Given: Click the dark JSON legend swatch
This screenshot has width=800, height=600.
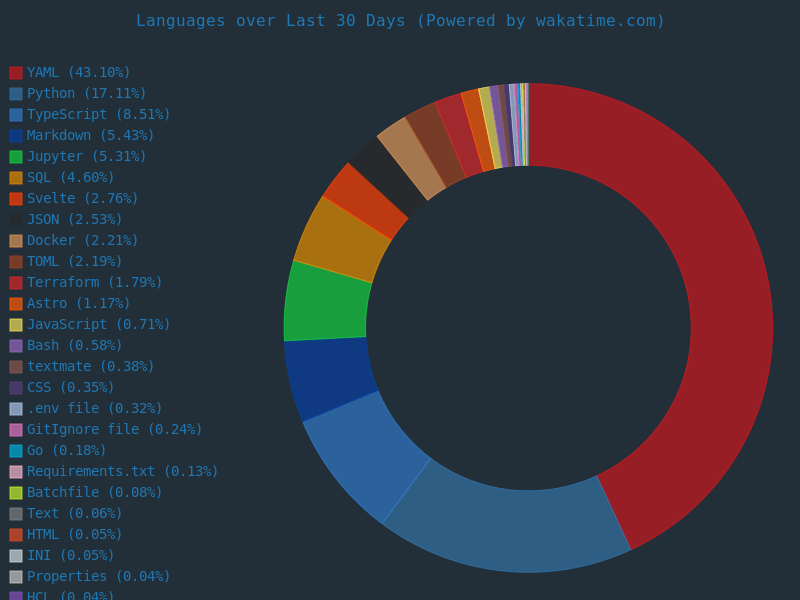Looking at the screenshot, I should (16, 219).
